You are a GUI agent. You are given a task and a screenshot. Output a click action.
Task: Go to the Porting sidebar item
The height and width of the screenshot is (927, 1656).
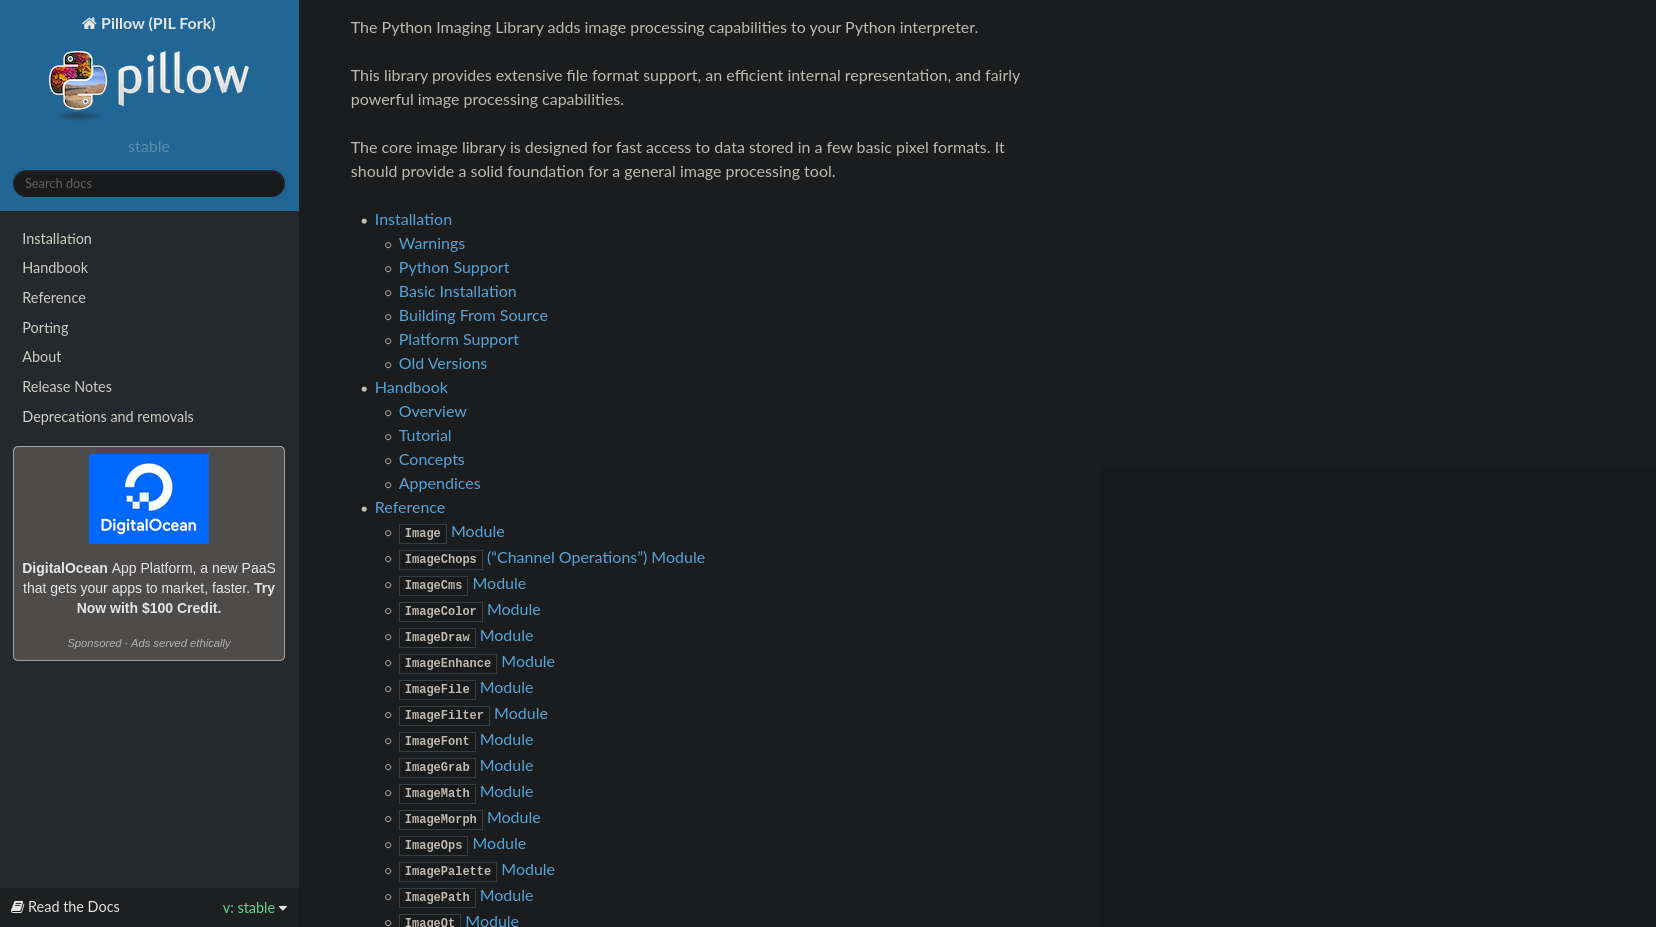coord(45,328)
